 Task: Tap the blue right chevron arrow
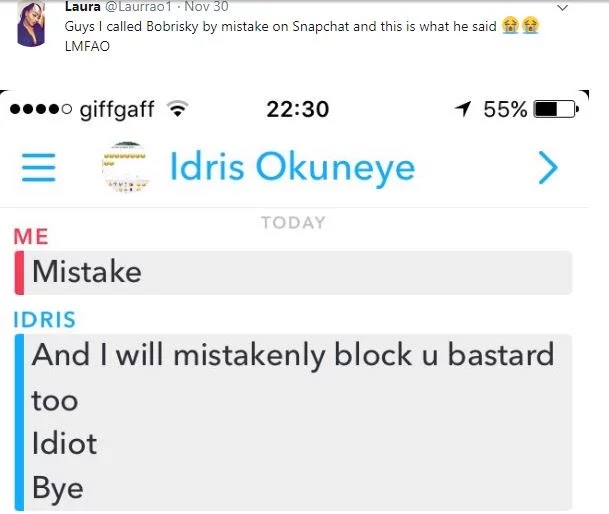click(x=548, y=167)
